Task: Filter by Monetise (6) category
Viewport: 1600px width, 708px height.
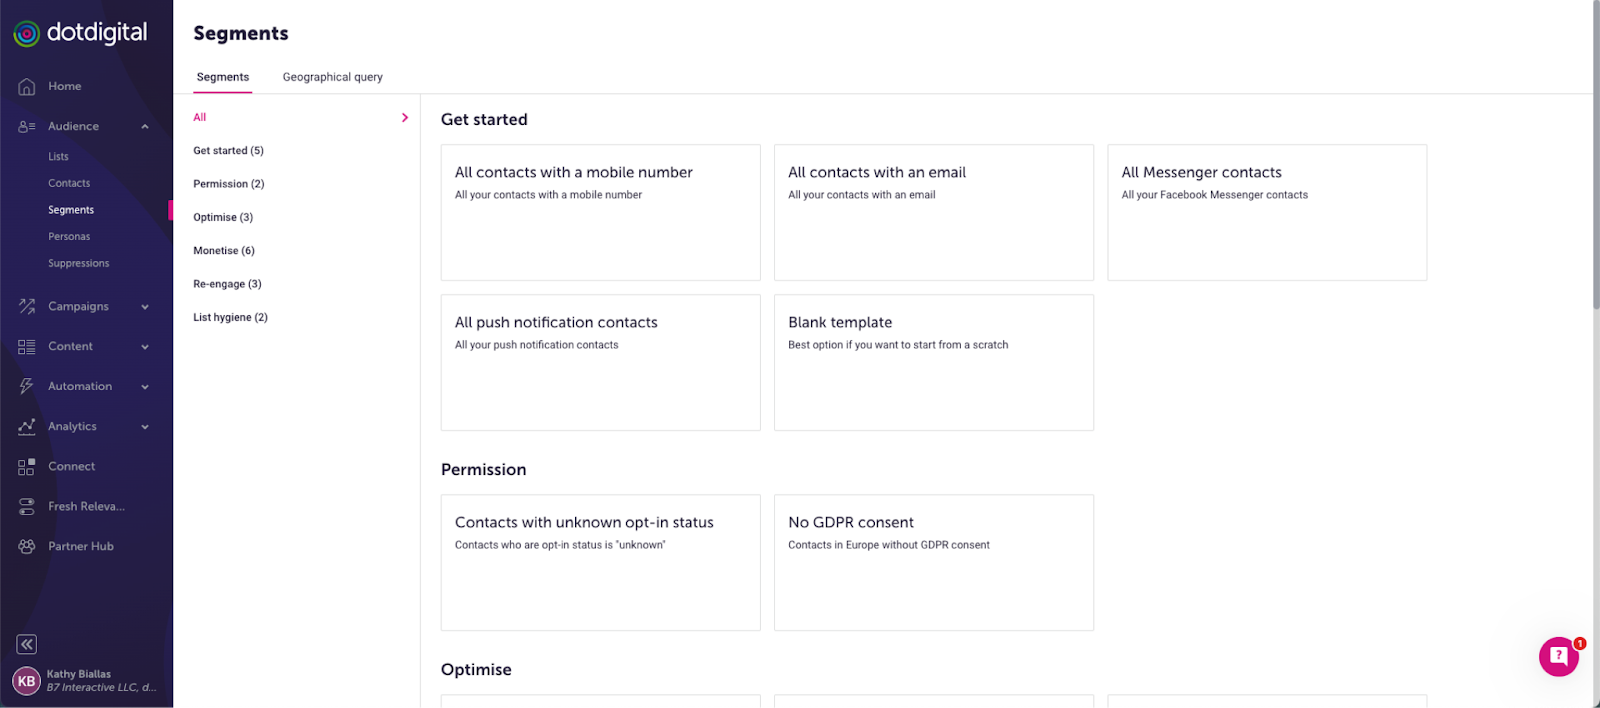Action: coord(224,251)
